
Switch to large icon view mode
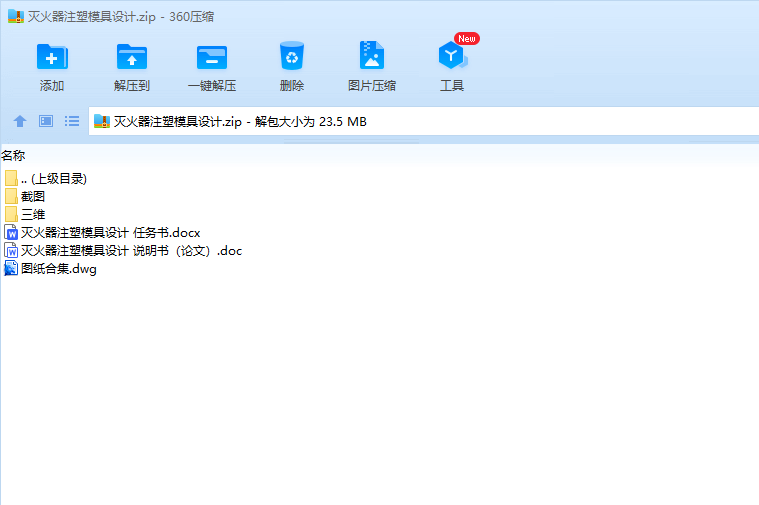pos(46,121)
